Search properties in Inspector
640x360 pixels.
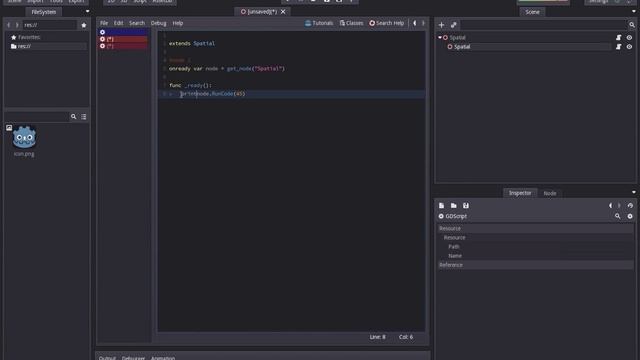618,216
